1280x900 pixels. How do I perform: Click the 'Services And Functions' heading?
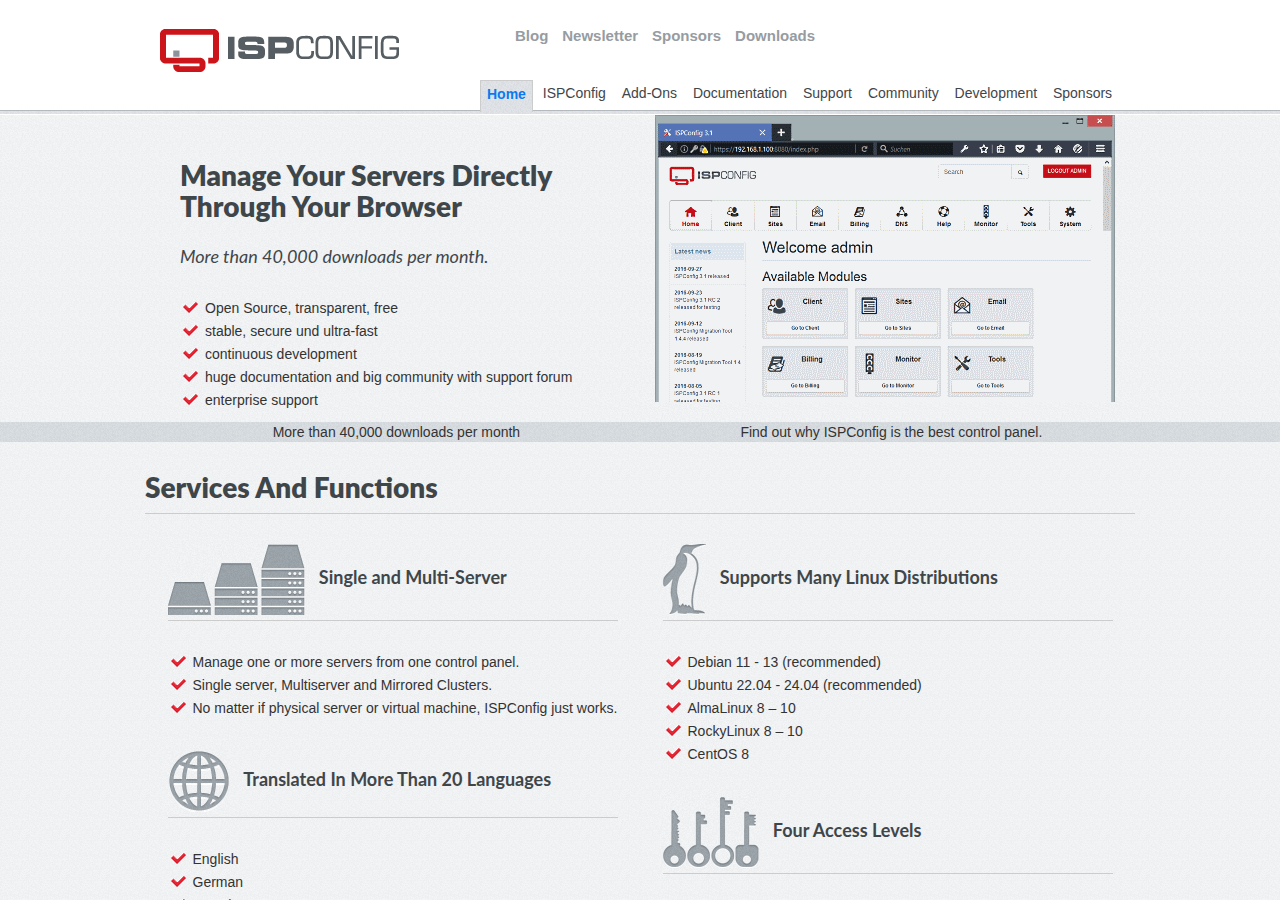[x=291, y=488]
